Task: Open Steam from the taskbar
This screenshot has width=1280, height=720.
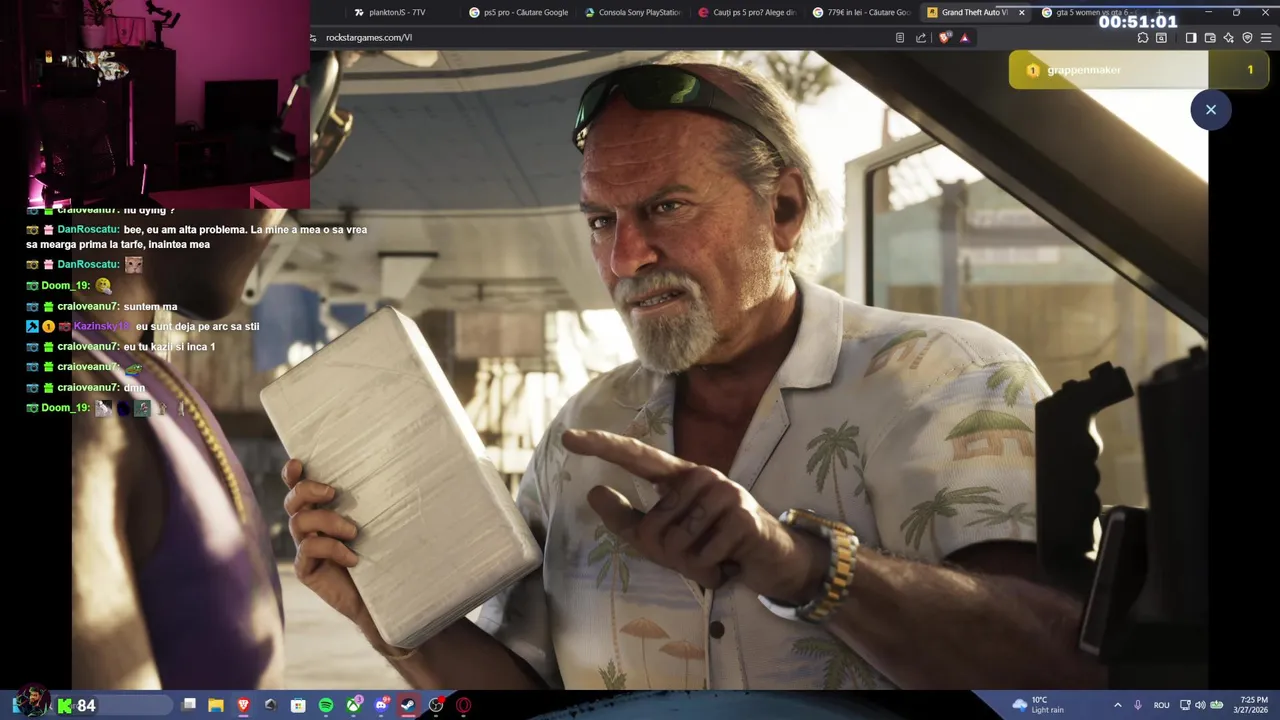Action: 408,705
